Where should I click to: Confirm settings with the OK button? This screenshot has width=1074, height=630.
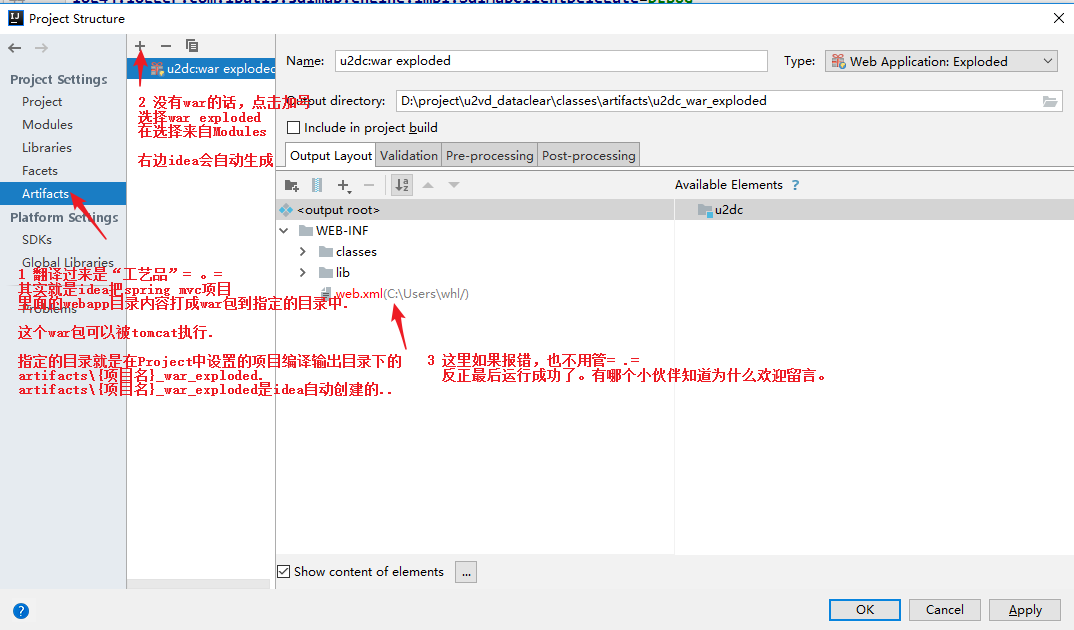point(864,609)
